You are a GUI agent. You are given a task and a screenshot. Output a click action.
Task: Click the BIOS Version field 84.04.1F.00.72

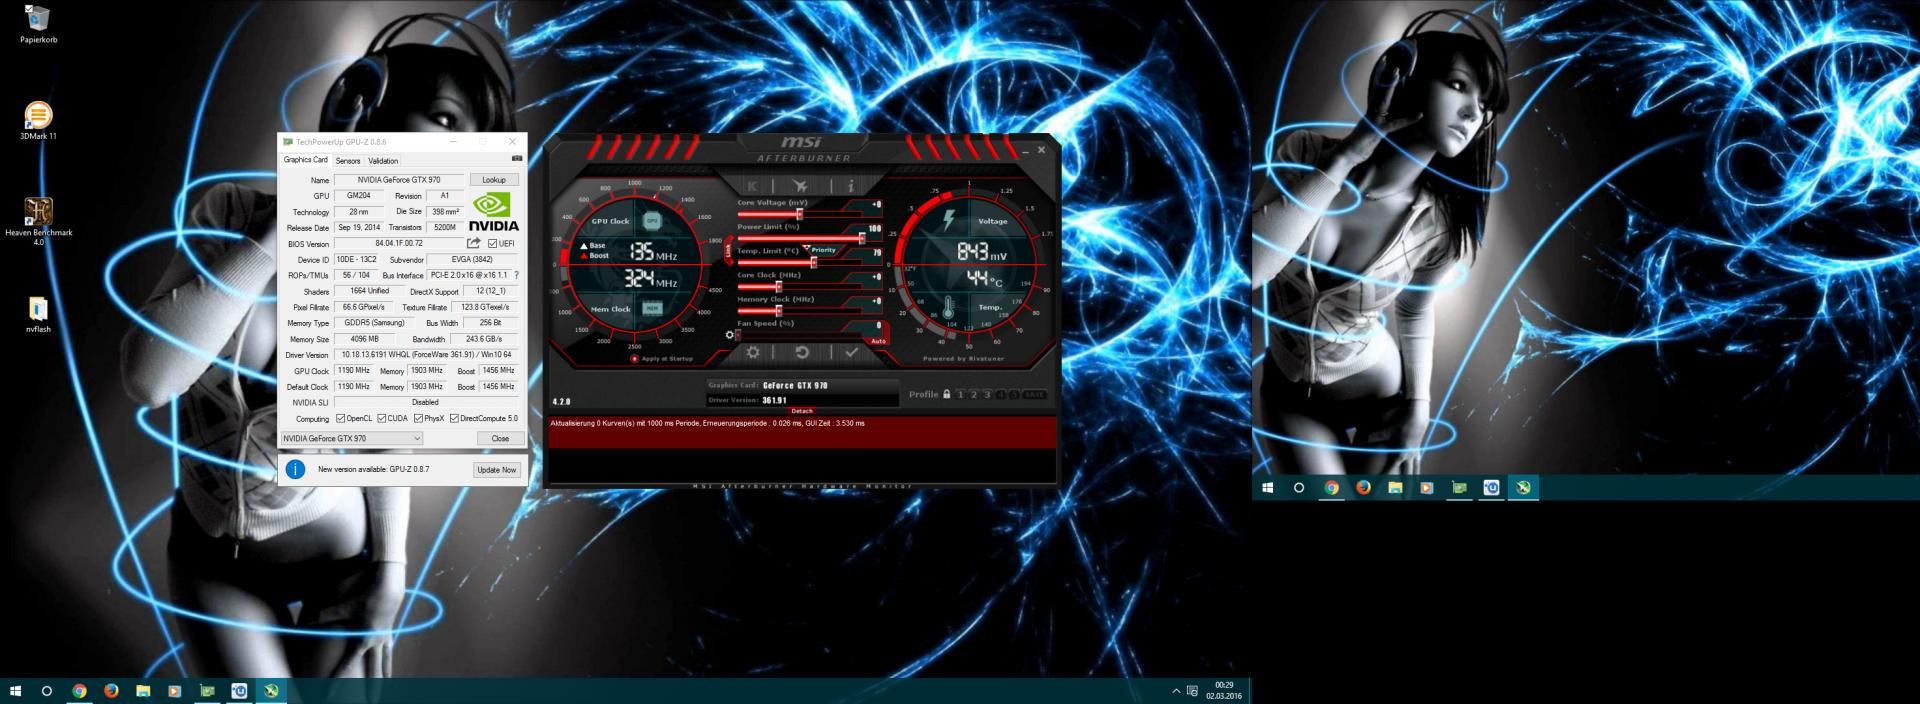click(399, 243)
